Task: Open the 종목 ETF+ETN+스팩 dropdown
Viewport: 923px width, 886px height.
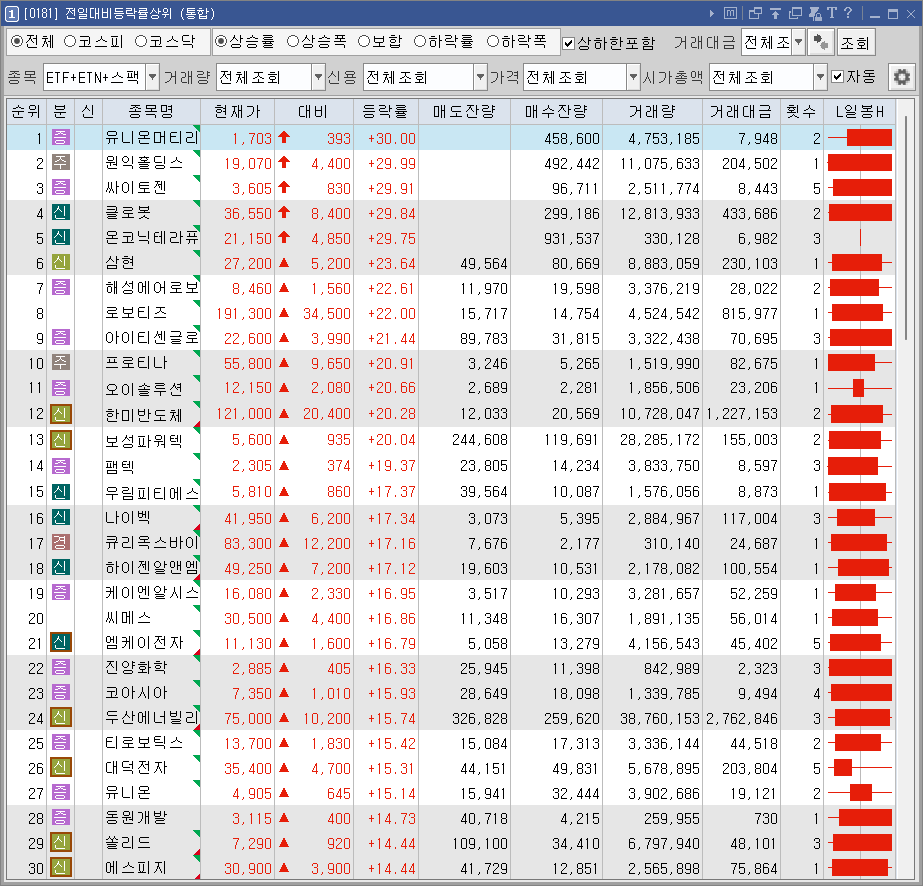Action: (x=152, y=77)
